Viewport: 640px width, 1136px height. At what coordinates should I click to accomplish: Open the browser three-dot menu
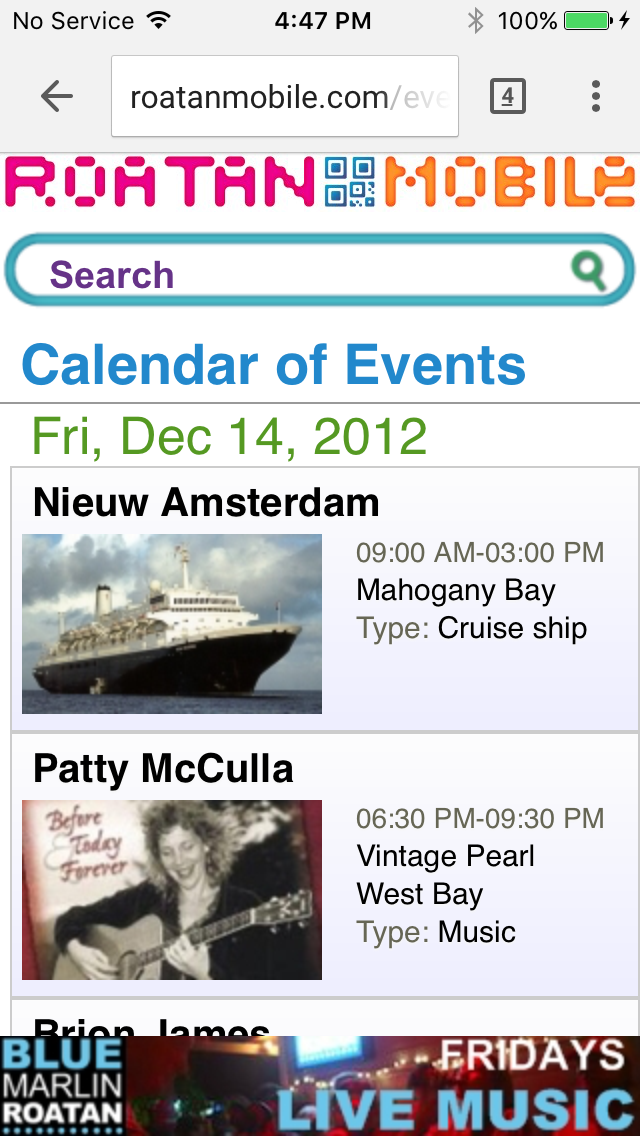coord(595,96)
